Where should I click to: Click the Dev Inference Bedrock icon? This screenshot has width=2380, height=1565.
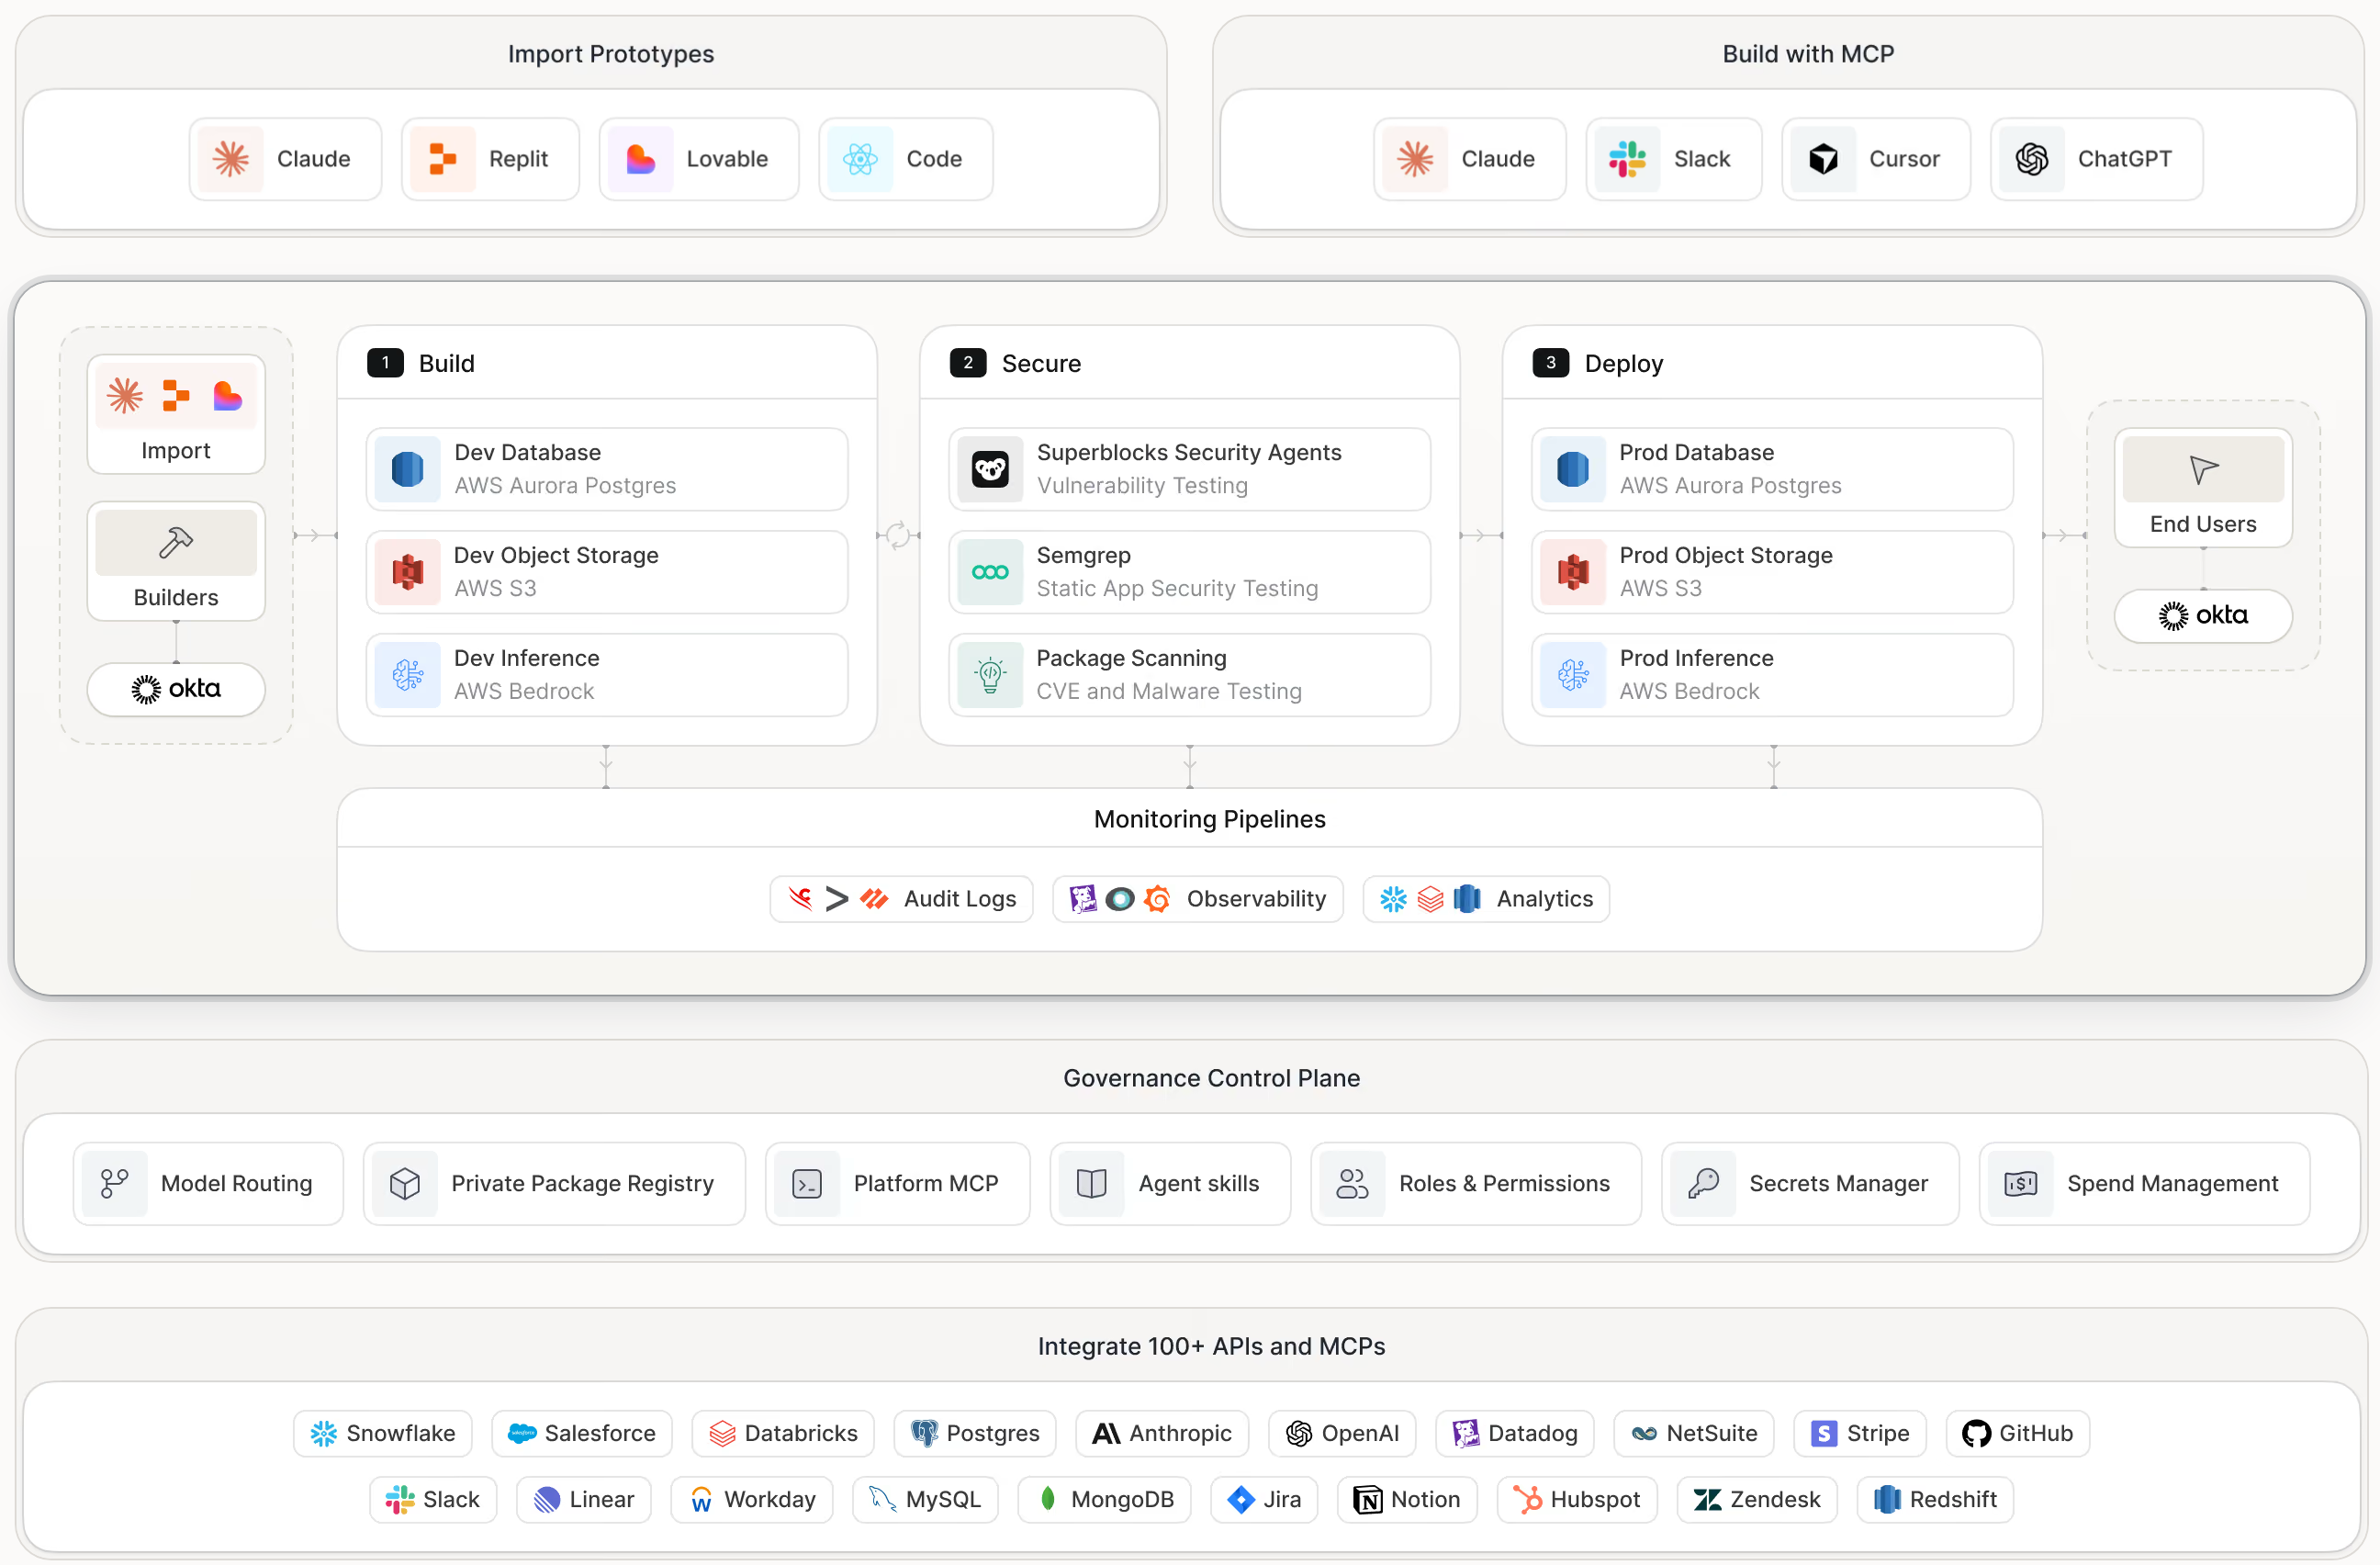(x=408, y=675)
